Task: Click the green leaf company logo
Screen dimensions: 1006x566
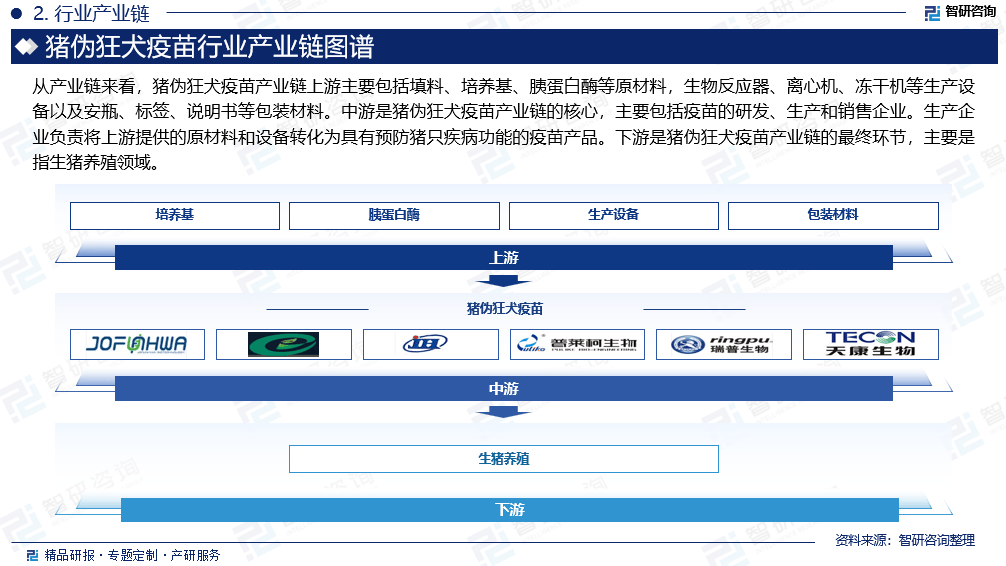Action: click(284, 345)
